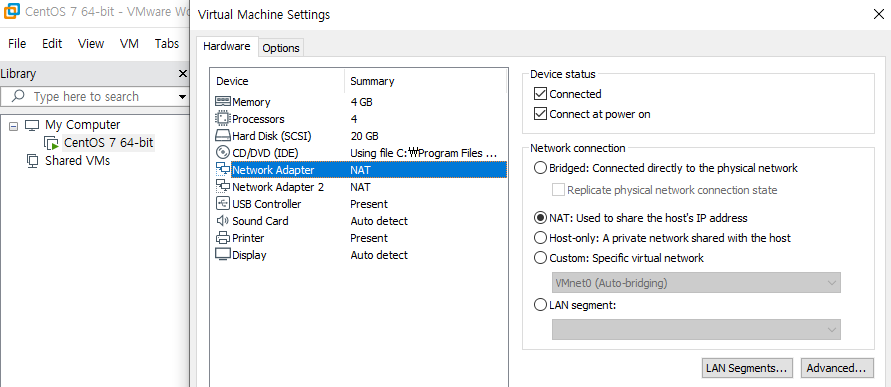The width and height of the screenshot is (891, 387).
Task: Close the Library panel
Action: pyautogui.click(x=182, y=74)
